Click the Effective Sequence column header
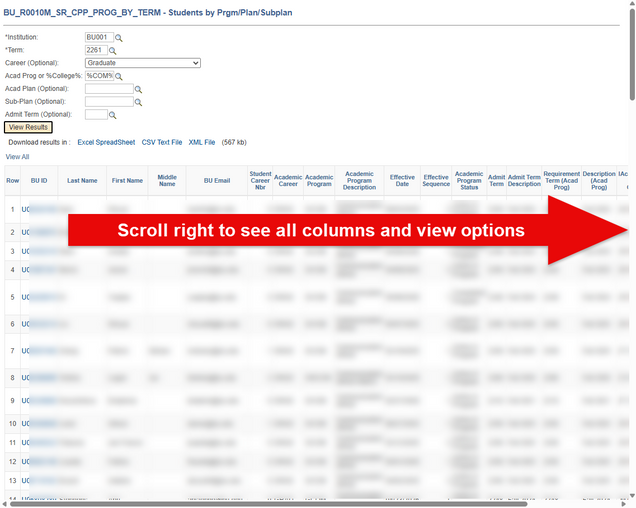This screenshot has width=636, height=508. (x=436, y=181)
